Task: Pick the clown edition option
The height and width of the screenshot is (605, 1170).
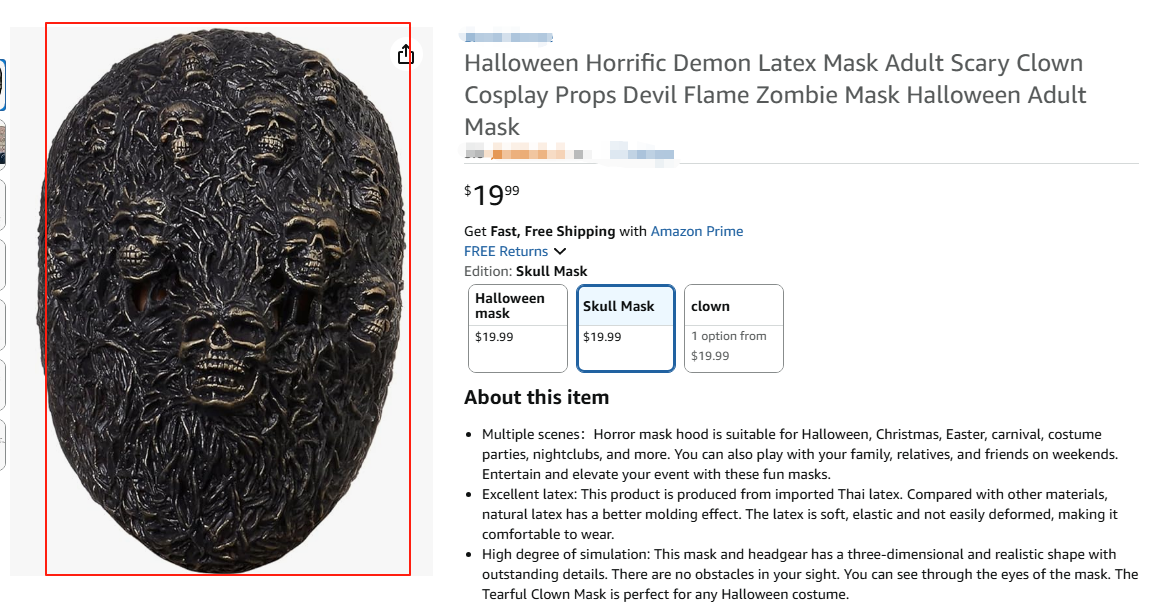Action: click(x=733, y=328)
